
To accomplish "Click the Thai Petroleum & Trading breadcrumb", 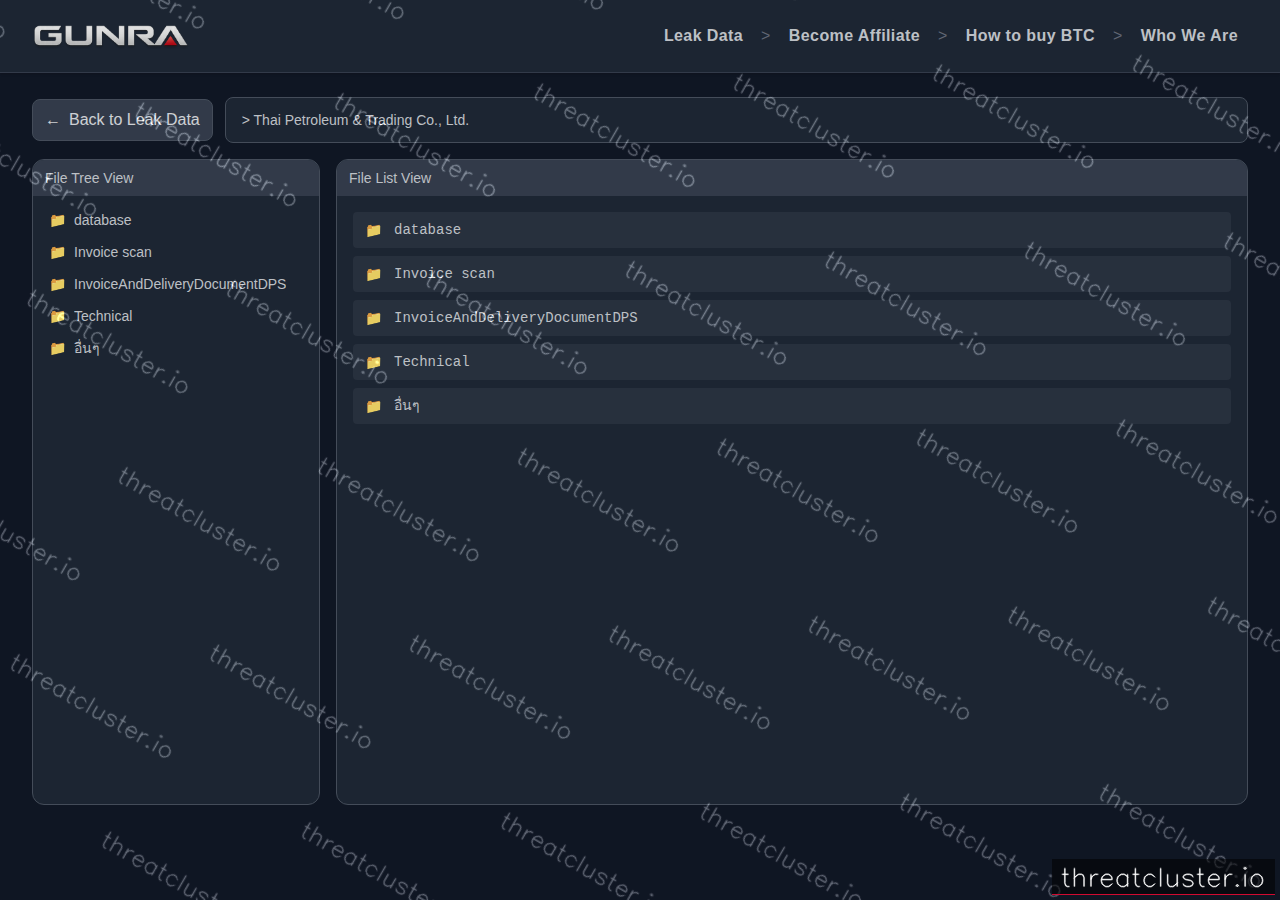I will (x=355, y=120).
